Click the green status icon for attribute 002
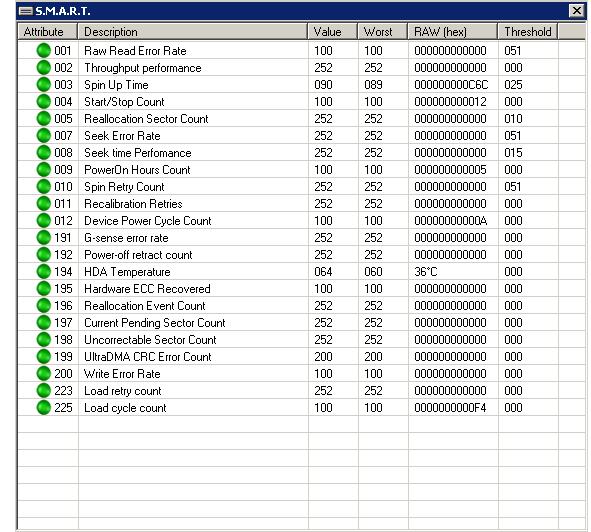This screenshot has width=591, height=532. (x=44, y=67)
